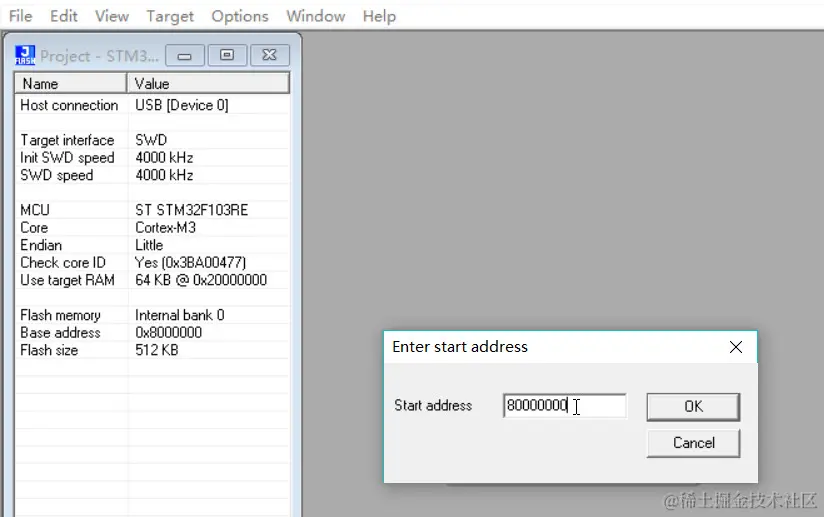Click the J-Flash icon in Project window
This screenshot has height=517, width=824.
point(25,55)
